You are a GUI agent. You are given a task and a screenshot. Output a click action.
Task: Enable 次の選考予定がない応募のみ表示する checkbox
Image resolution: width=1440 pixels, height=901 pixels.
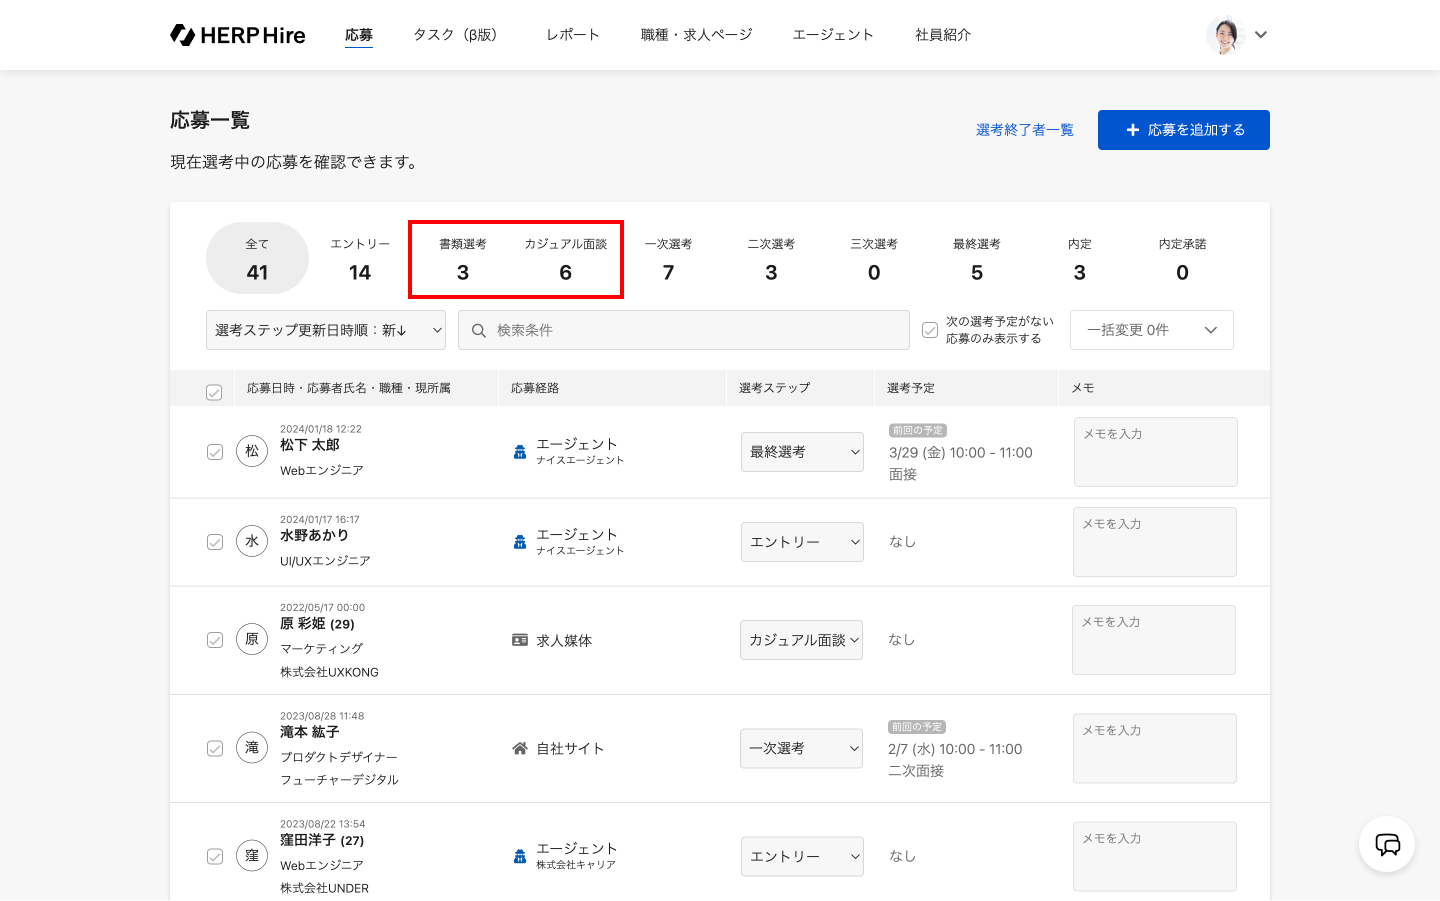click(930, 330)
